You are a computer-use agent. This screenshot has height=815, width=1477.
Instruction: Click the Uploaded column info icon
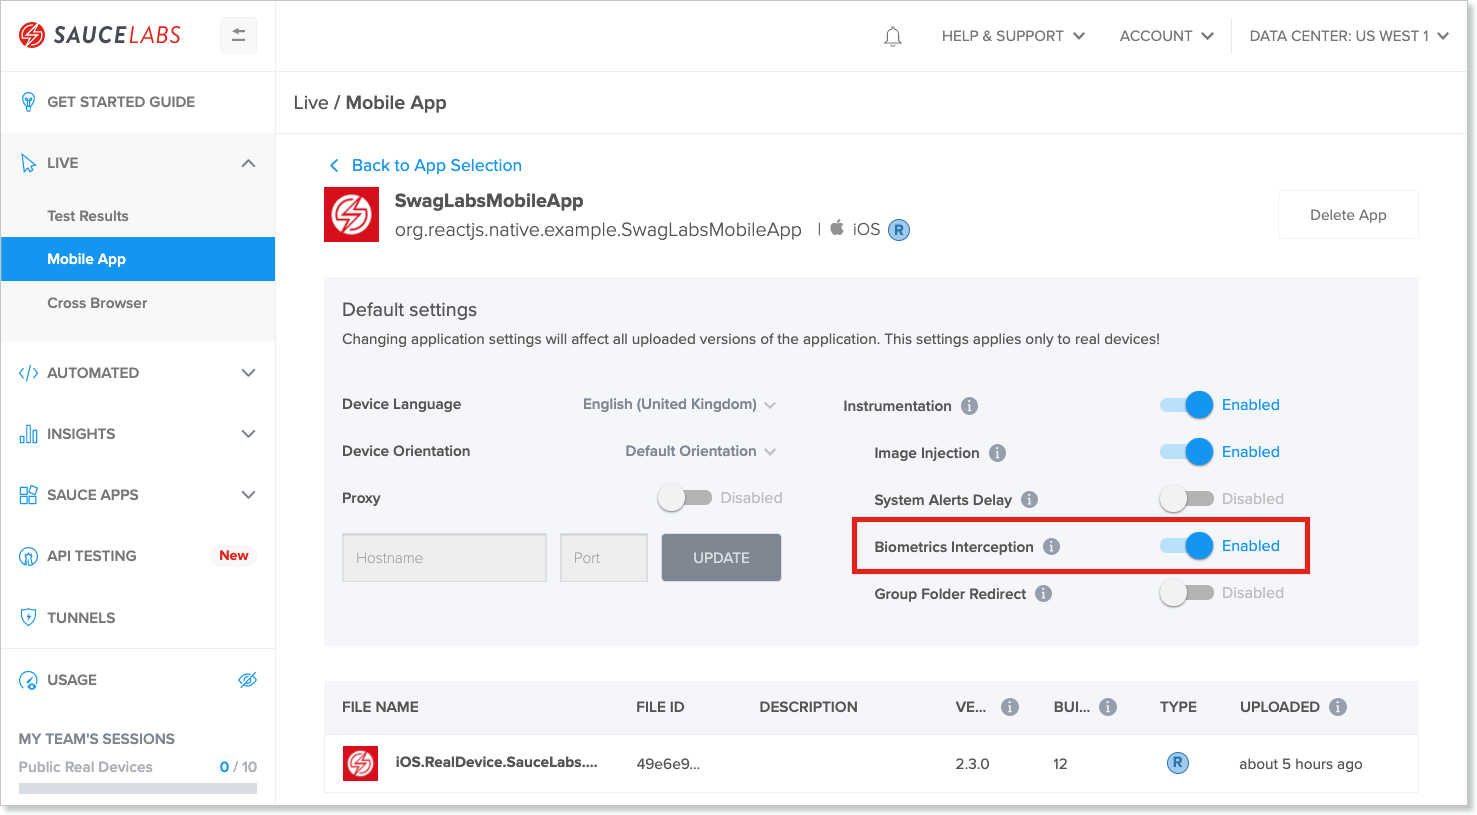(1338, 707)
